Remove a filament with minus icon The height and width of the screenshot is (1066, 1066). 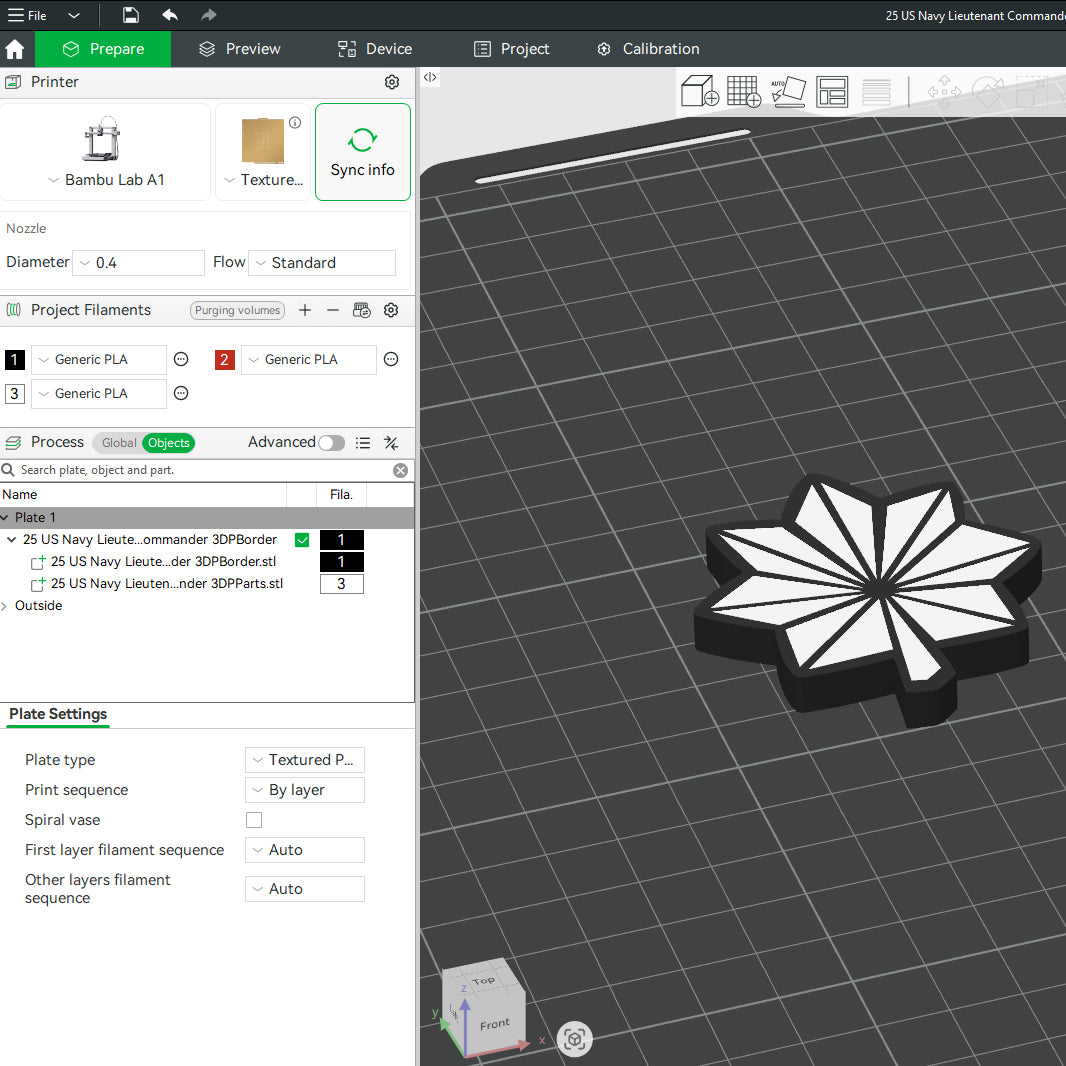coord(332,310)
